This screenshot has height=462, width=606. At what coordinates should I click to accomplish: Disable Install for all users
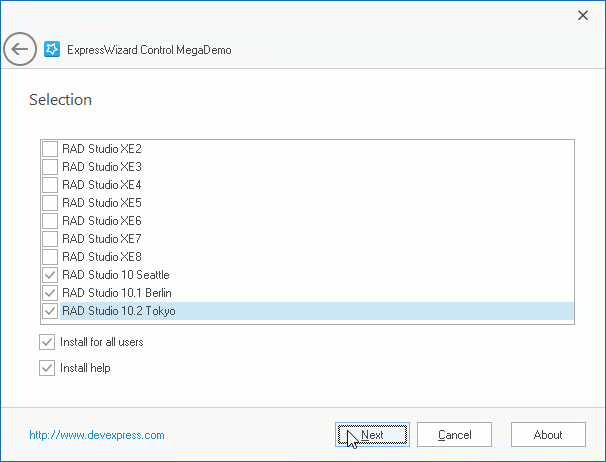[x=47, y=342]
